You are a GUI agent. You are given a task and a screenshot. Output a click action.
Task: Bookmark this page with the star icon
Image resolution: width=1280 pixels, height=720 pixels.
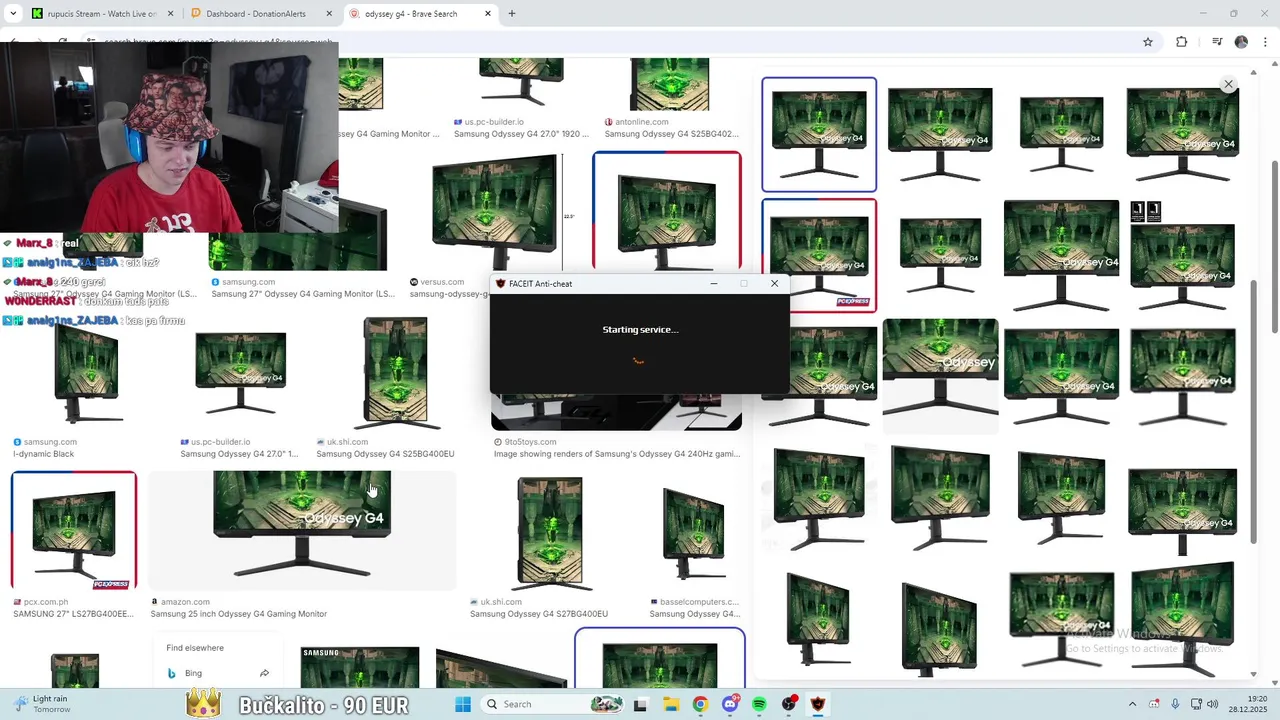[1148, 42]
